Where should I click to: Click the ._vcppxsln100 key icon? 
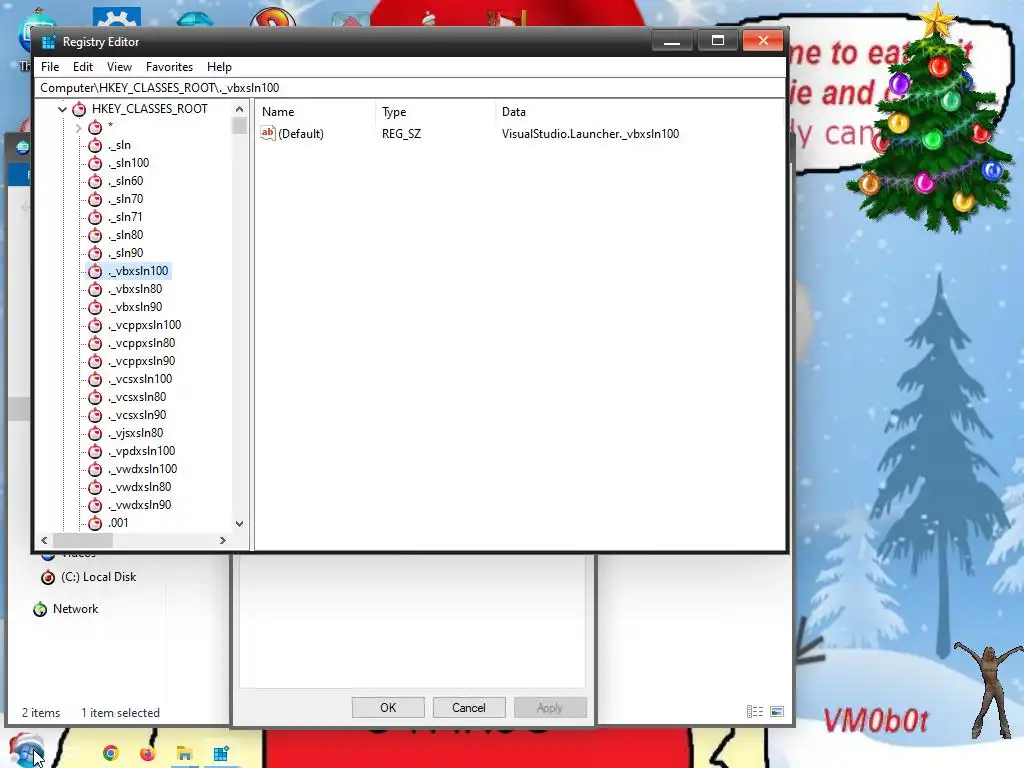(95, 325)
